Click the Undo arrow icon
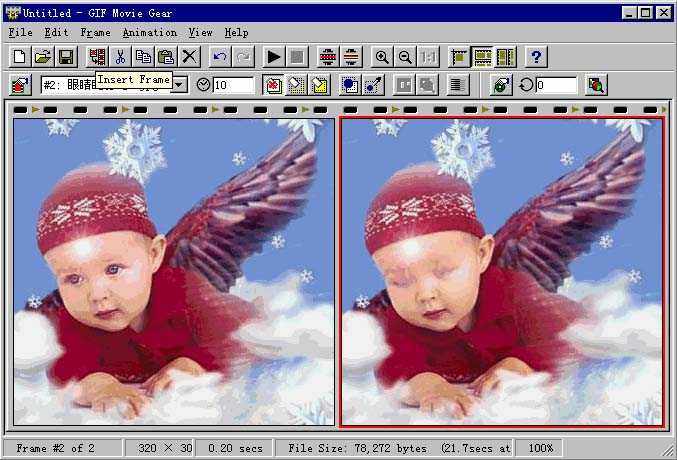This screenshot has width=677, height=460. point(220,57)
